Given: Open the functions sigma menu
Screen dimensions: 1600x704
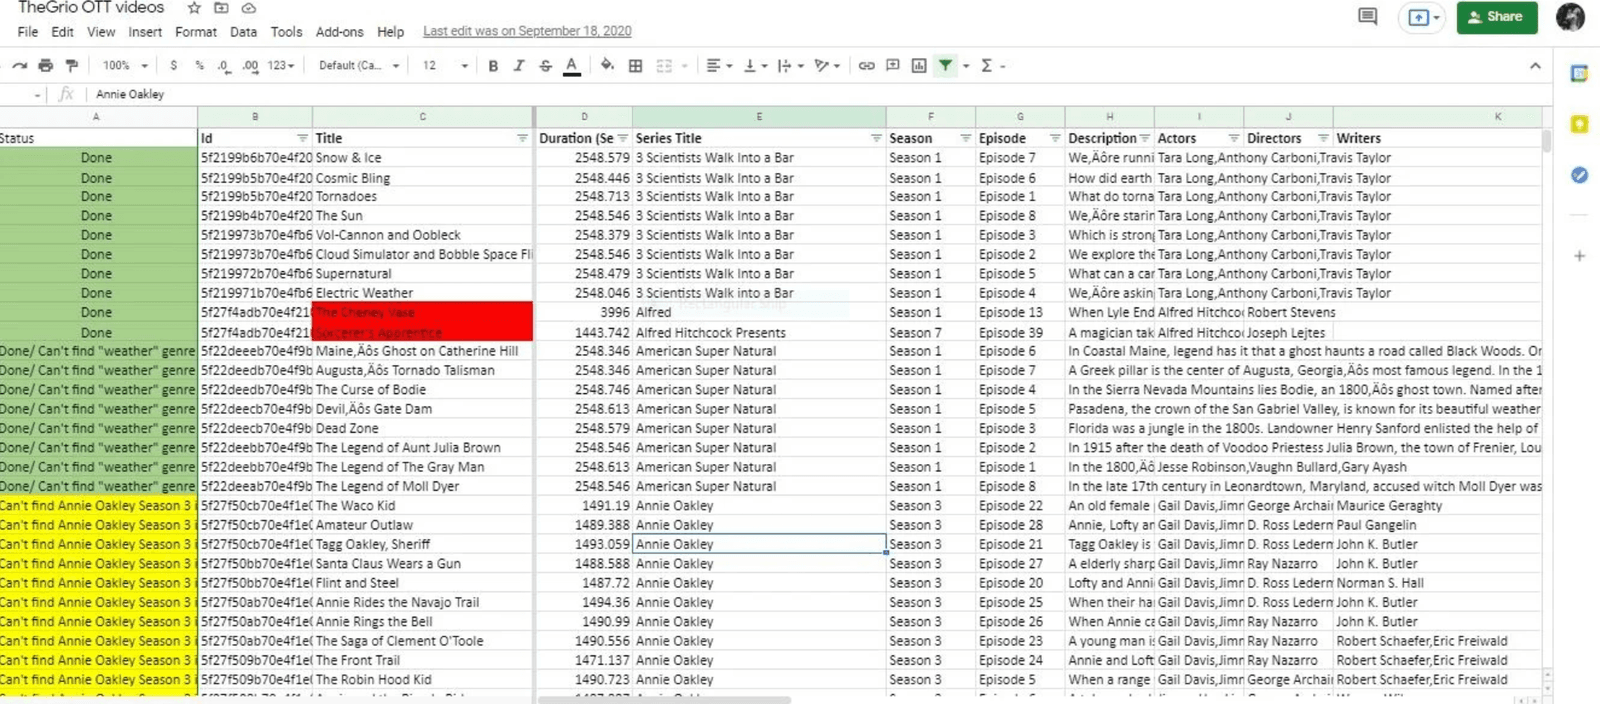Looking at the screenshot, I should coord(992,66).
